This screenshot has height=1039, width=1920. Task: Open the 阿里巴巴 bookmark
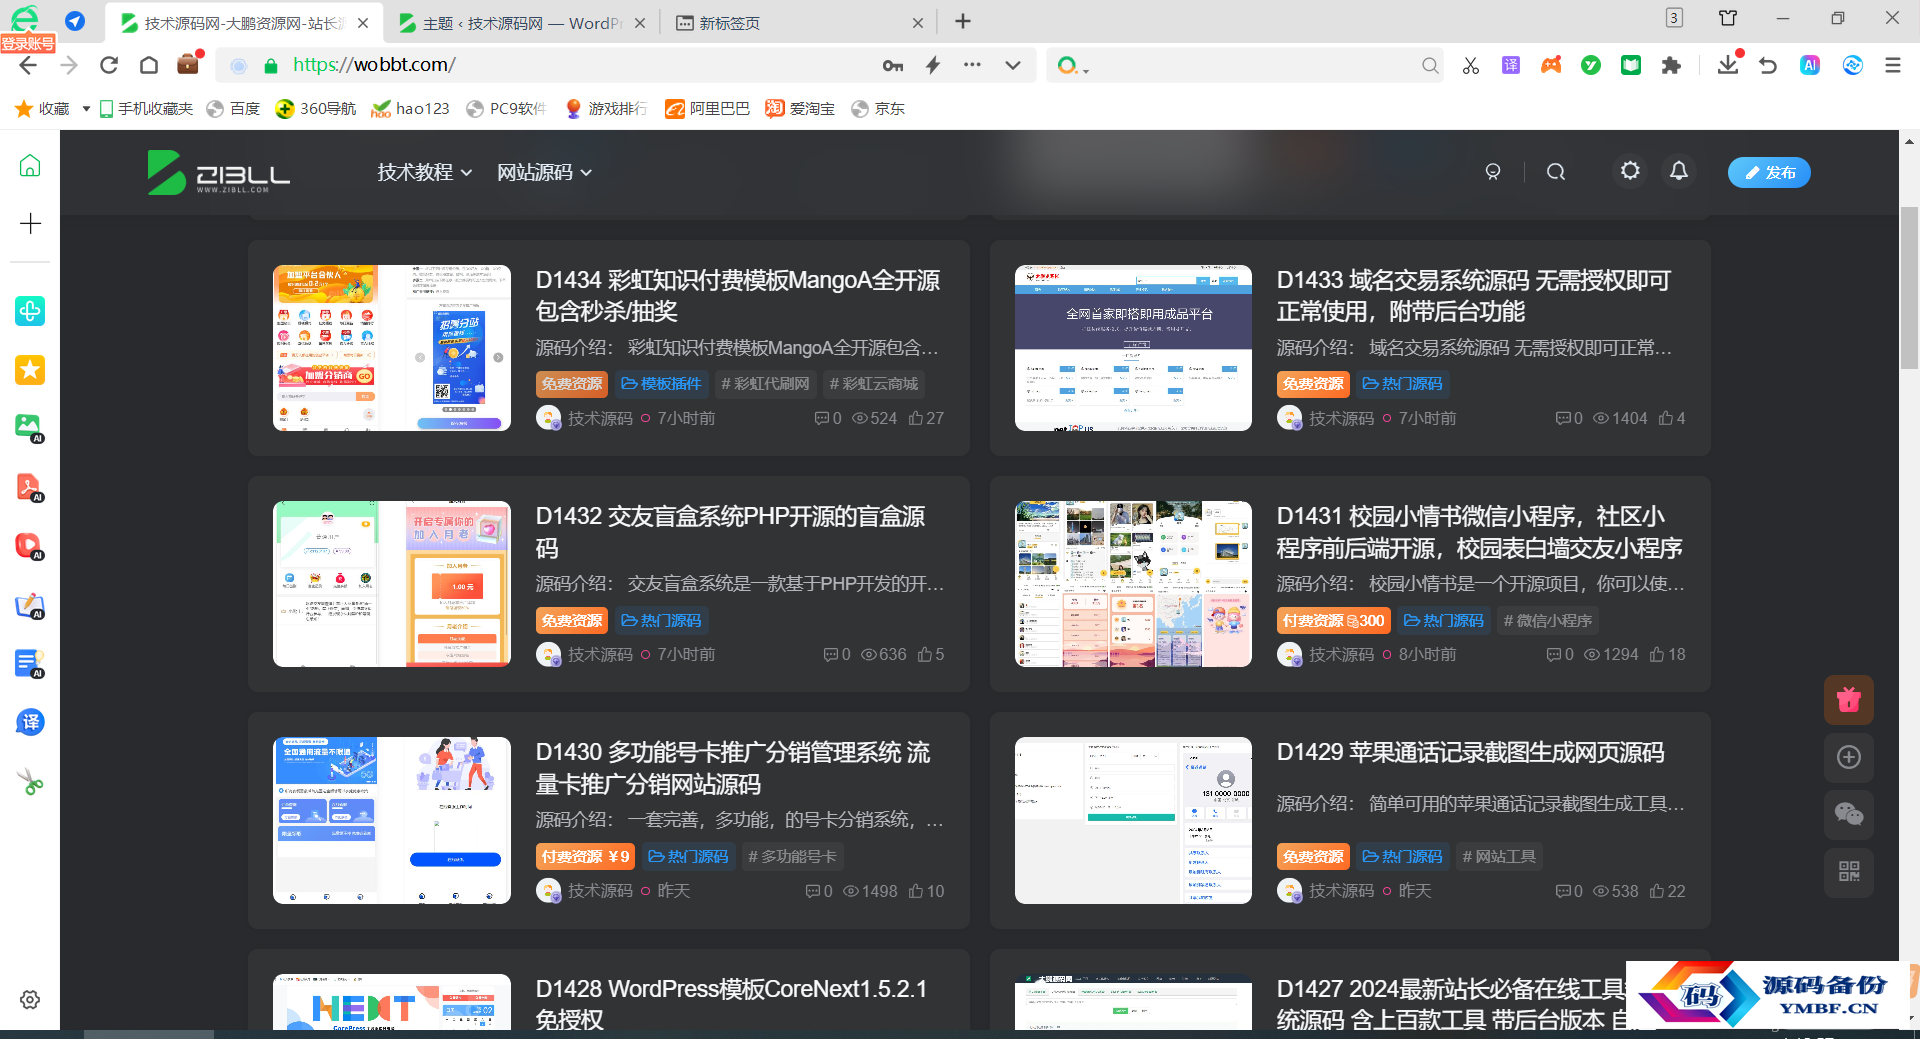708,109
